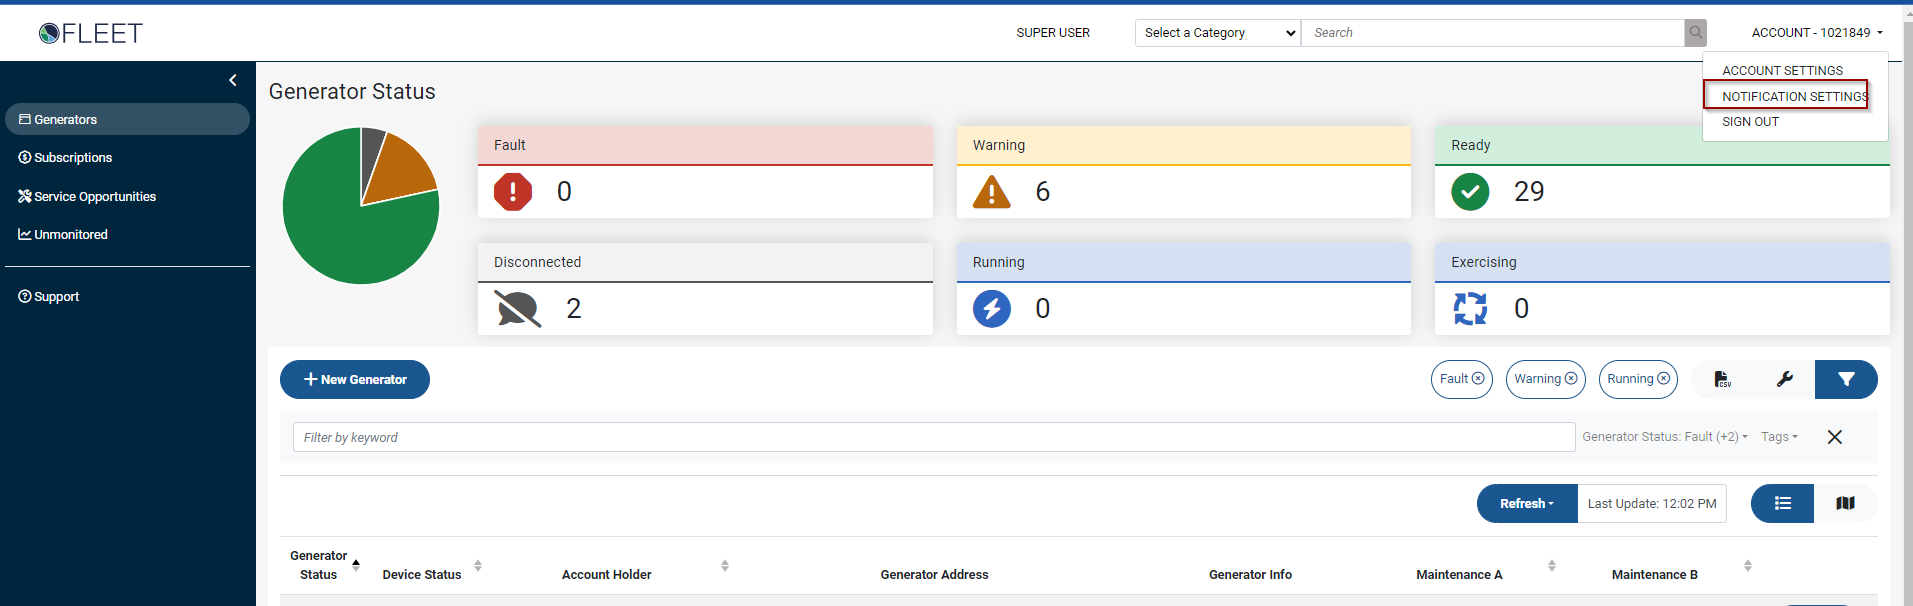This screenshot has width=1913, height=606.
Task: Click the CSV export icon
Action: (x=1722, y=379)
